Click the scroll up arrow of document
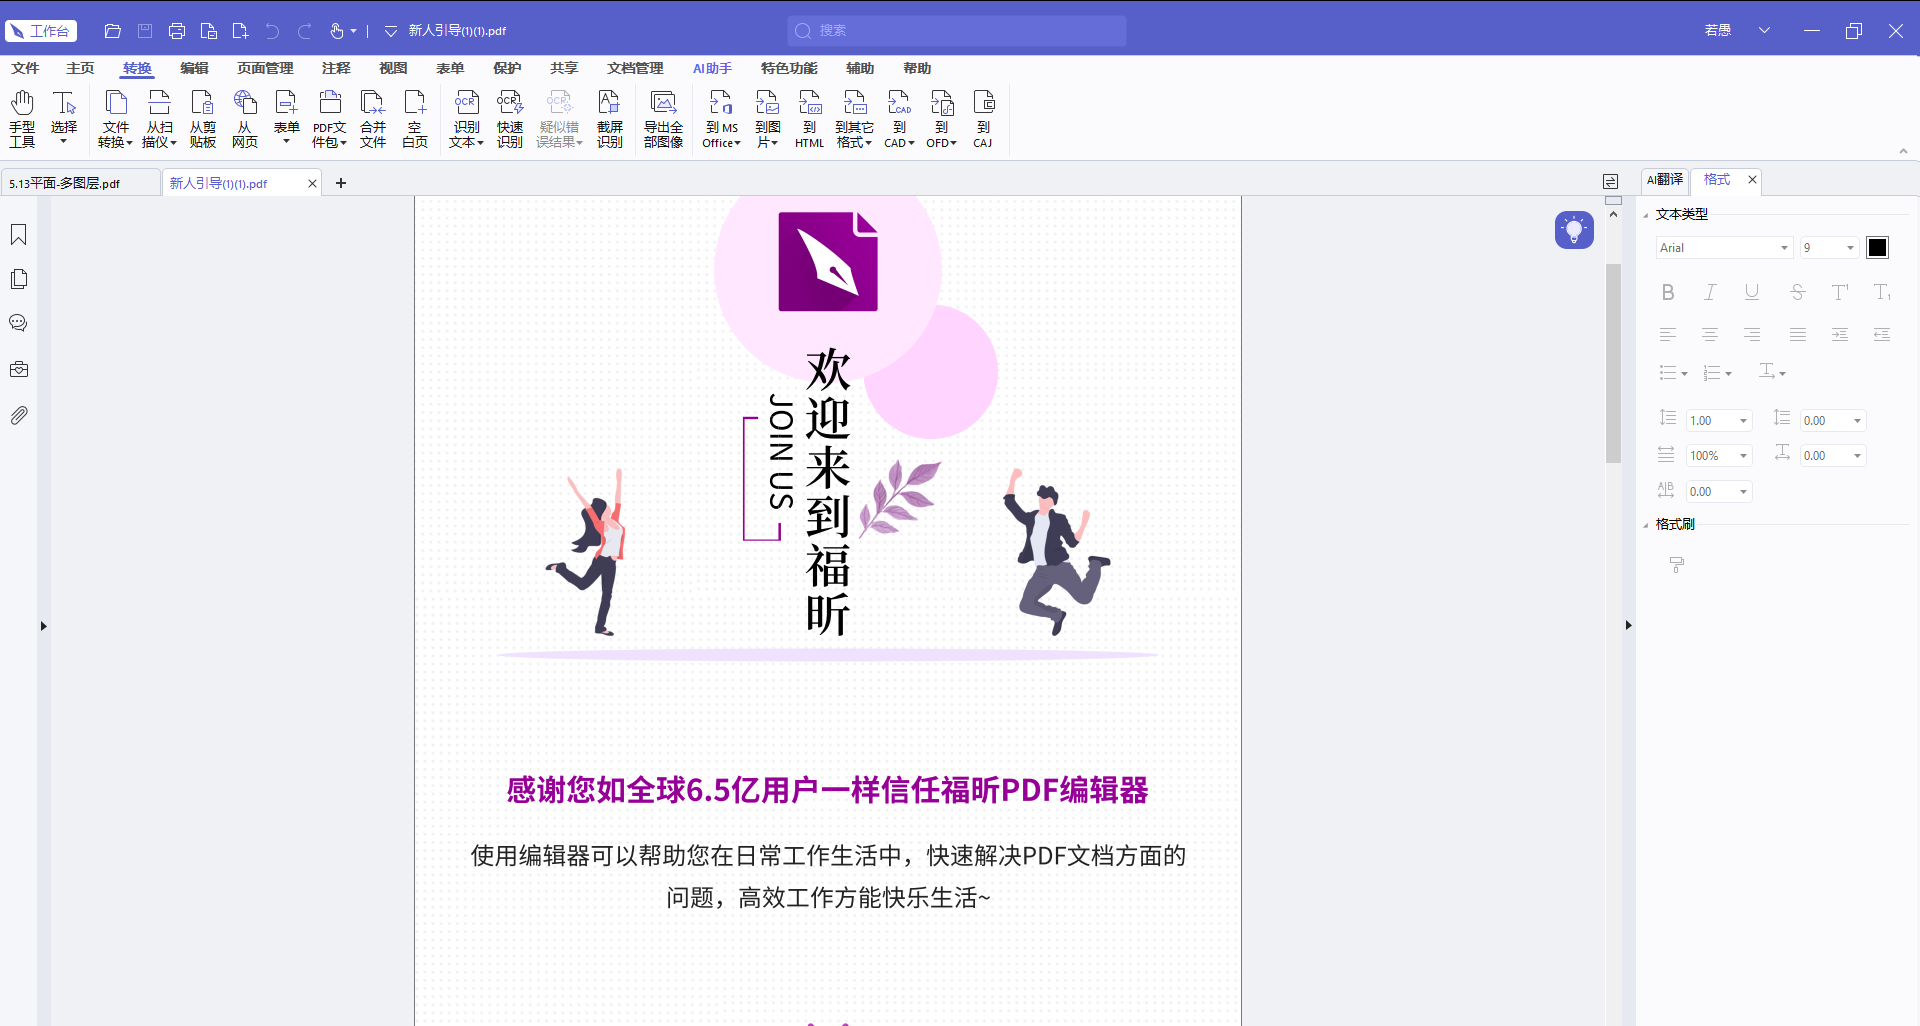1920x1026 pixels. pos(1613,215)
